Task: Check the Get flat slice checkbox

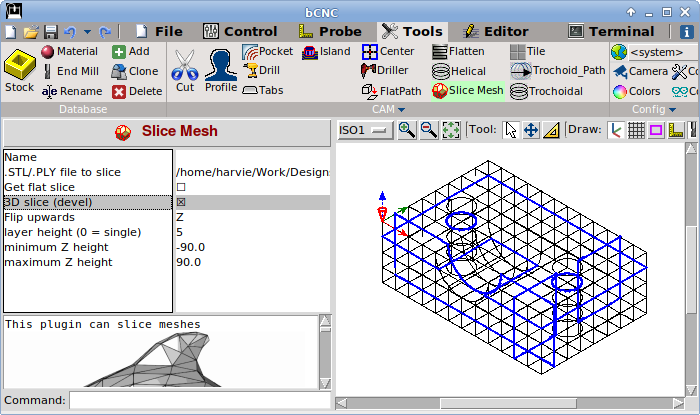Action: tap(181, 187)
